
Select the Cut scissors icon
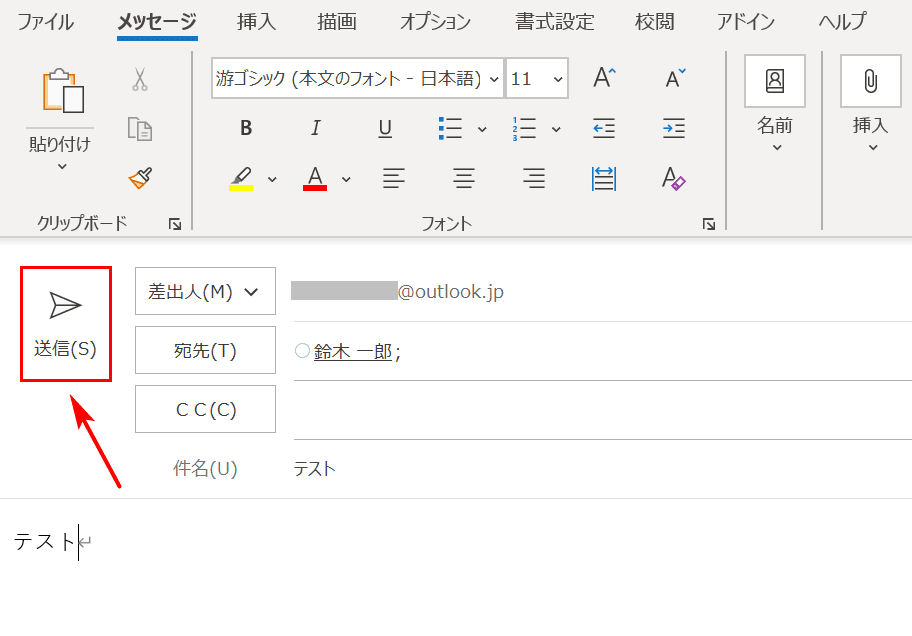tap(140, 80)
